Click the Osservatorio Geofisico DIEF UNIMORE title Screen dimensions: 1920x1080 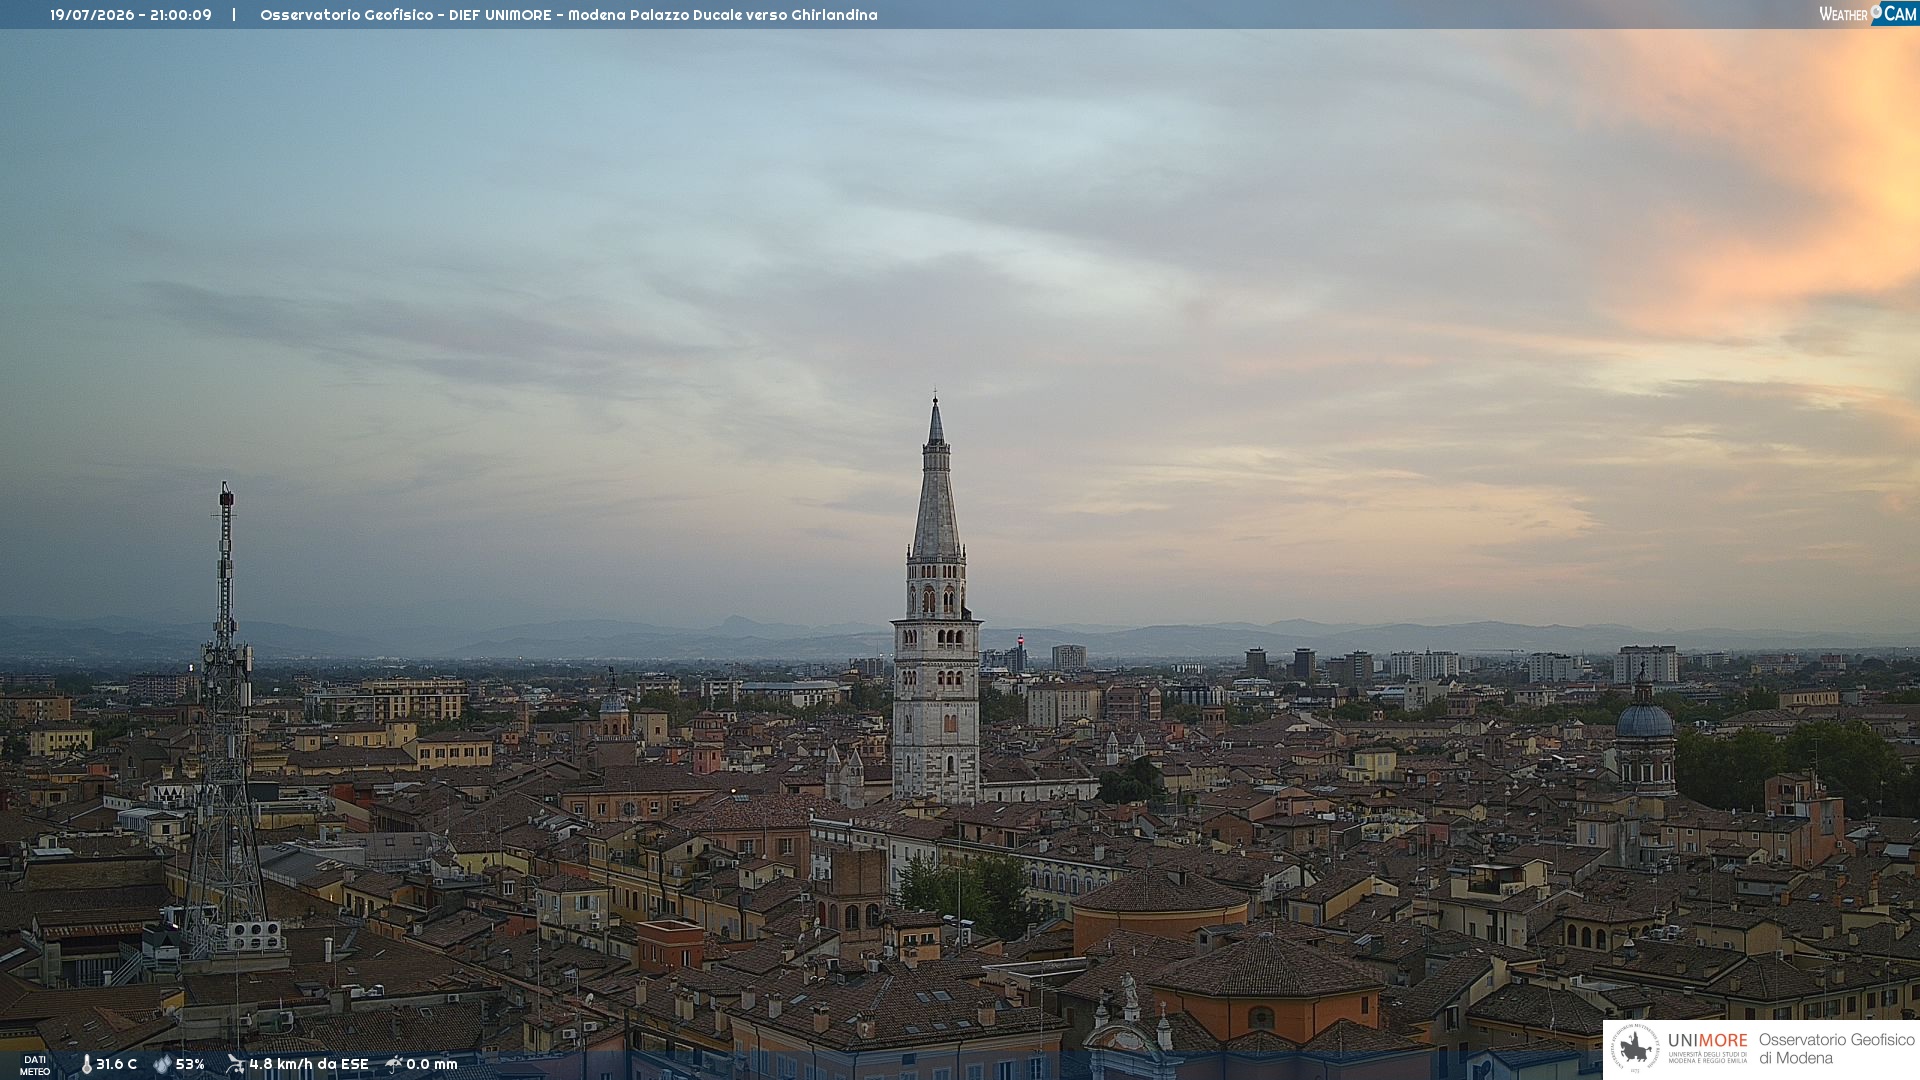569,15
